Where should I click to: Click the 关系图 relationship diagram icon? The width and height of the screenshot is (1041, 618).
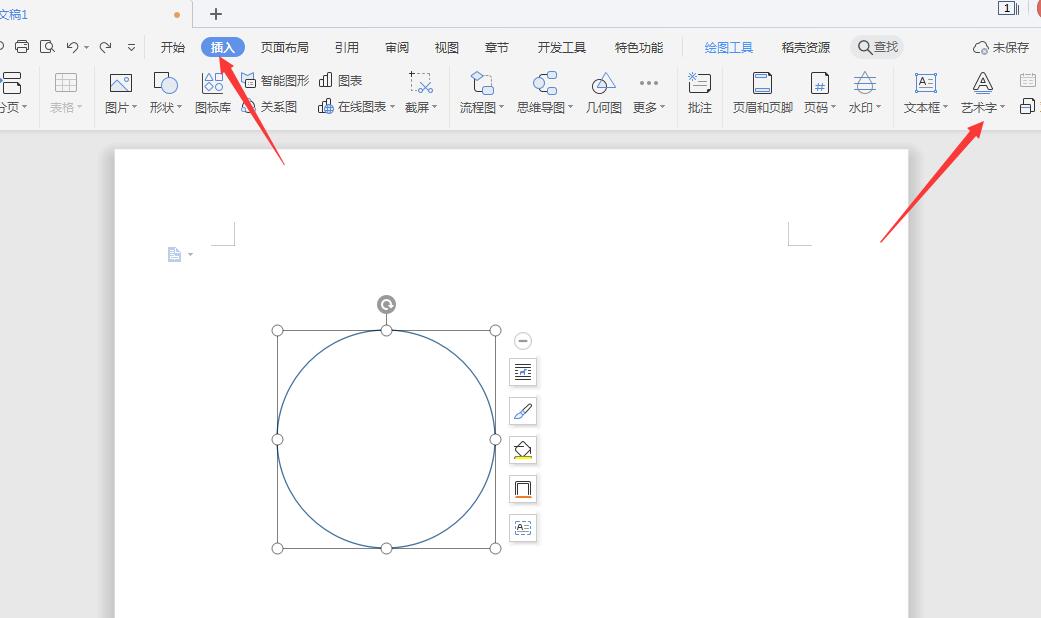point(270,107)
